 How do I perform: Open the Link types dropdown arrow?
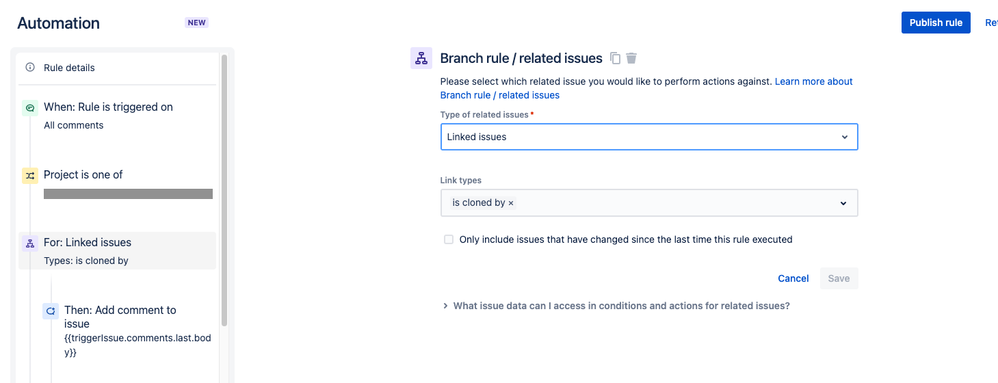[843, 204]
